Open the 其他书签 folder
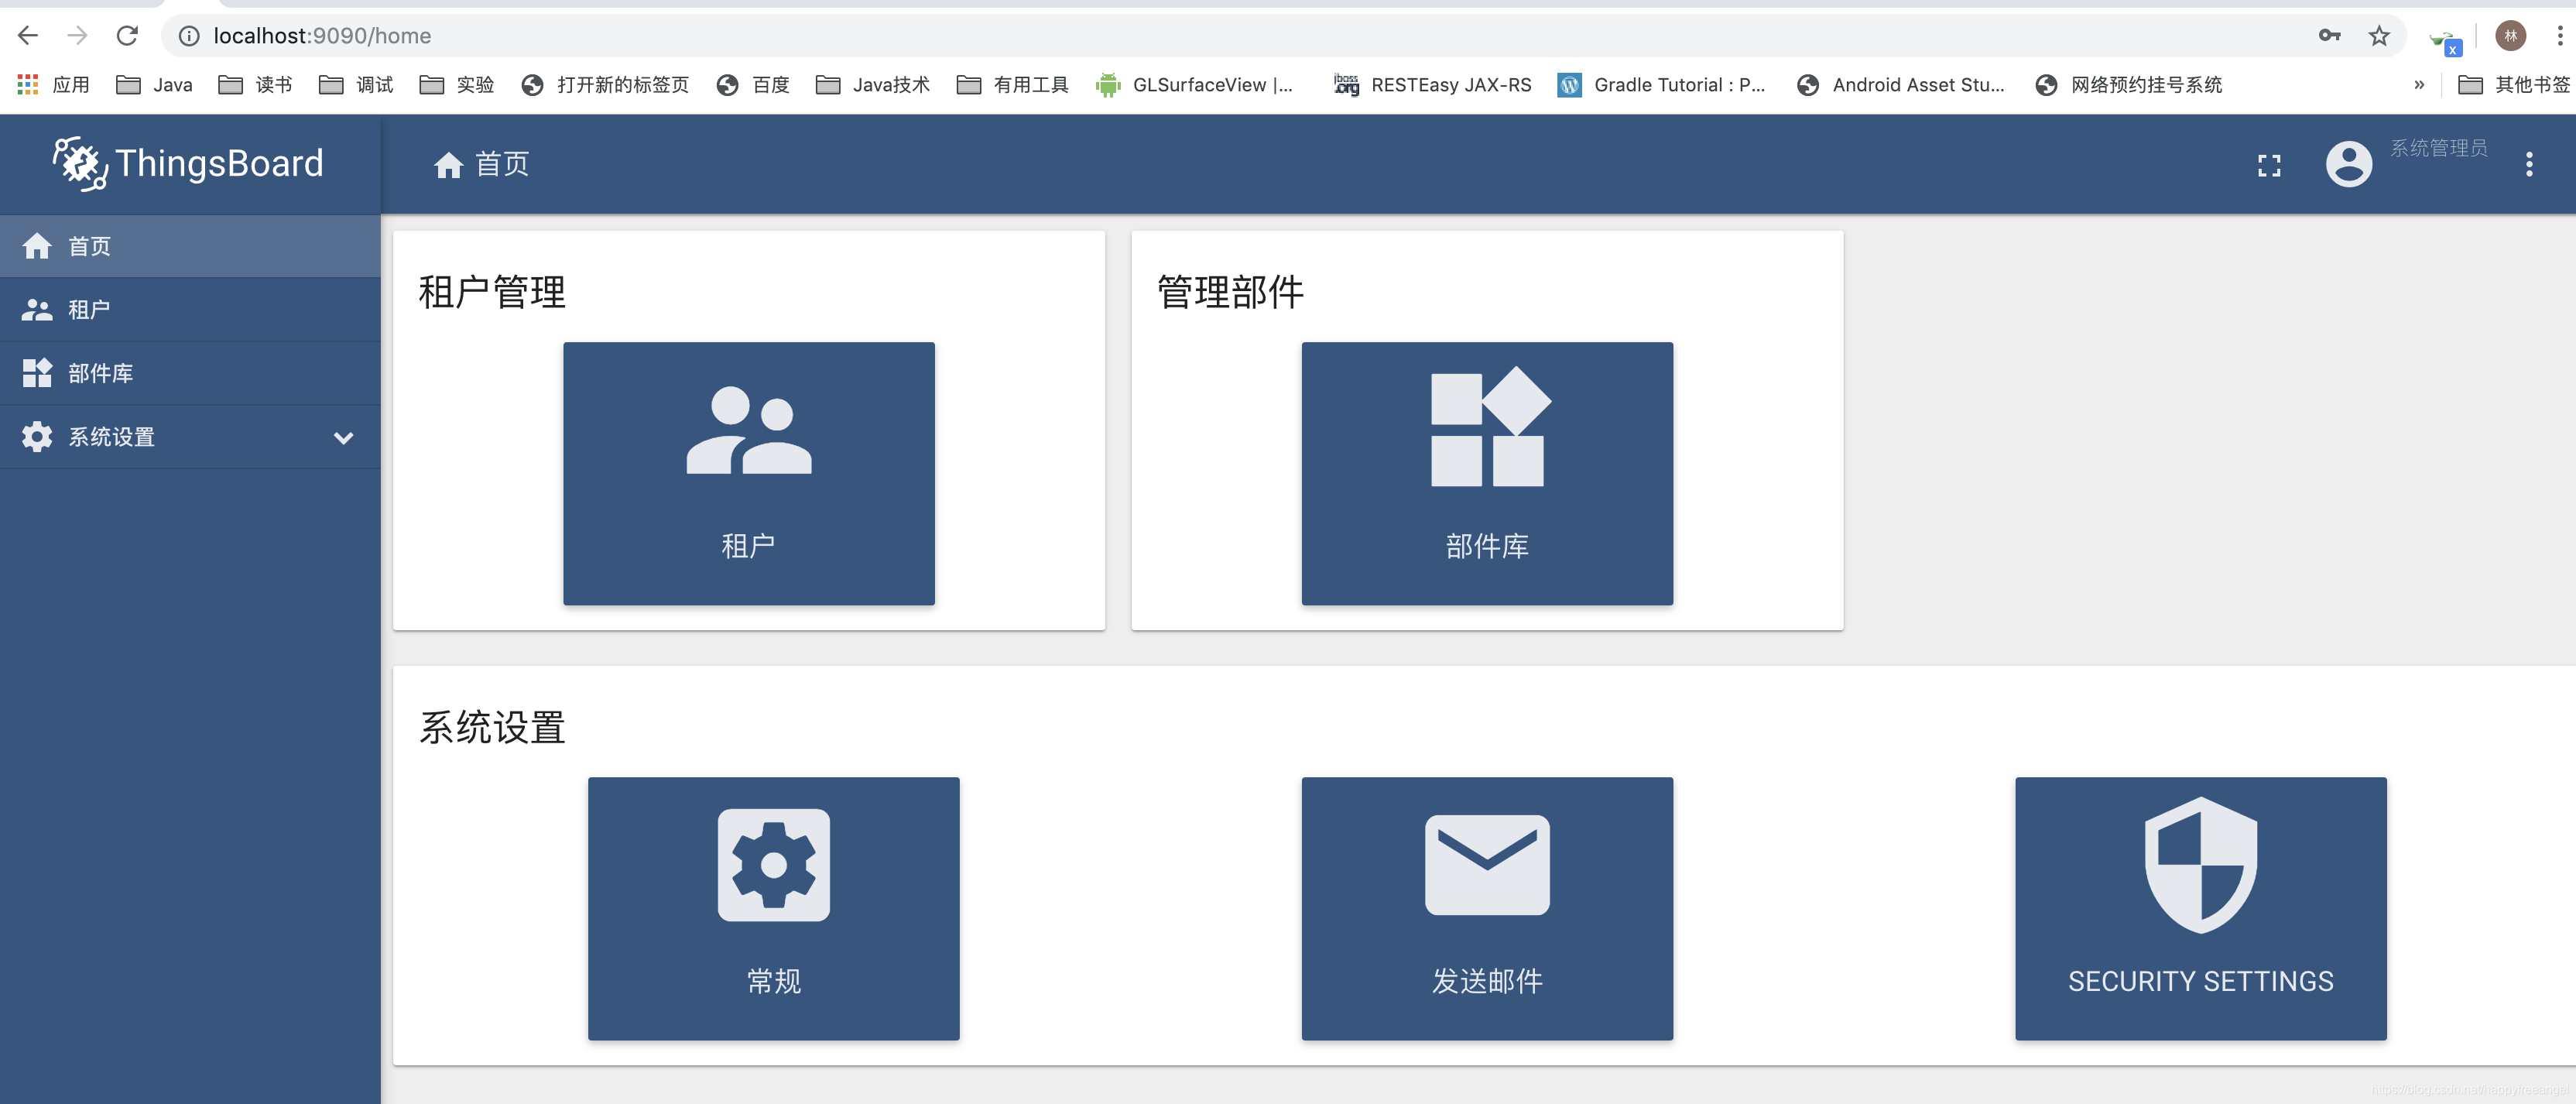This screenshot has width=2576, height=1104. pos(2513,85)
